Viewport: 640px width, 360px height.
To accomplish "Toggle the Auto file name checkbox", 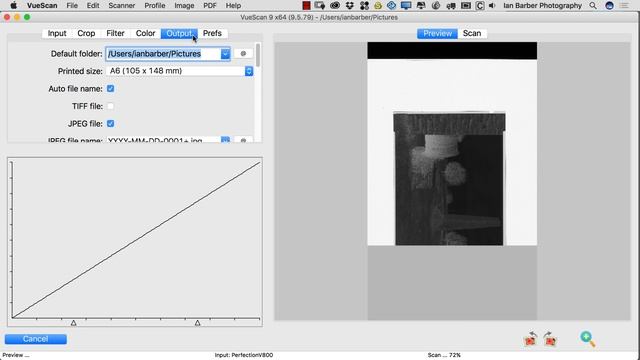I will 110,89.
